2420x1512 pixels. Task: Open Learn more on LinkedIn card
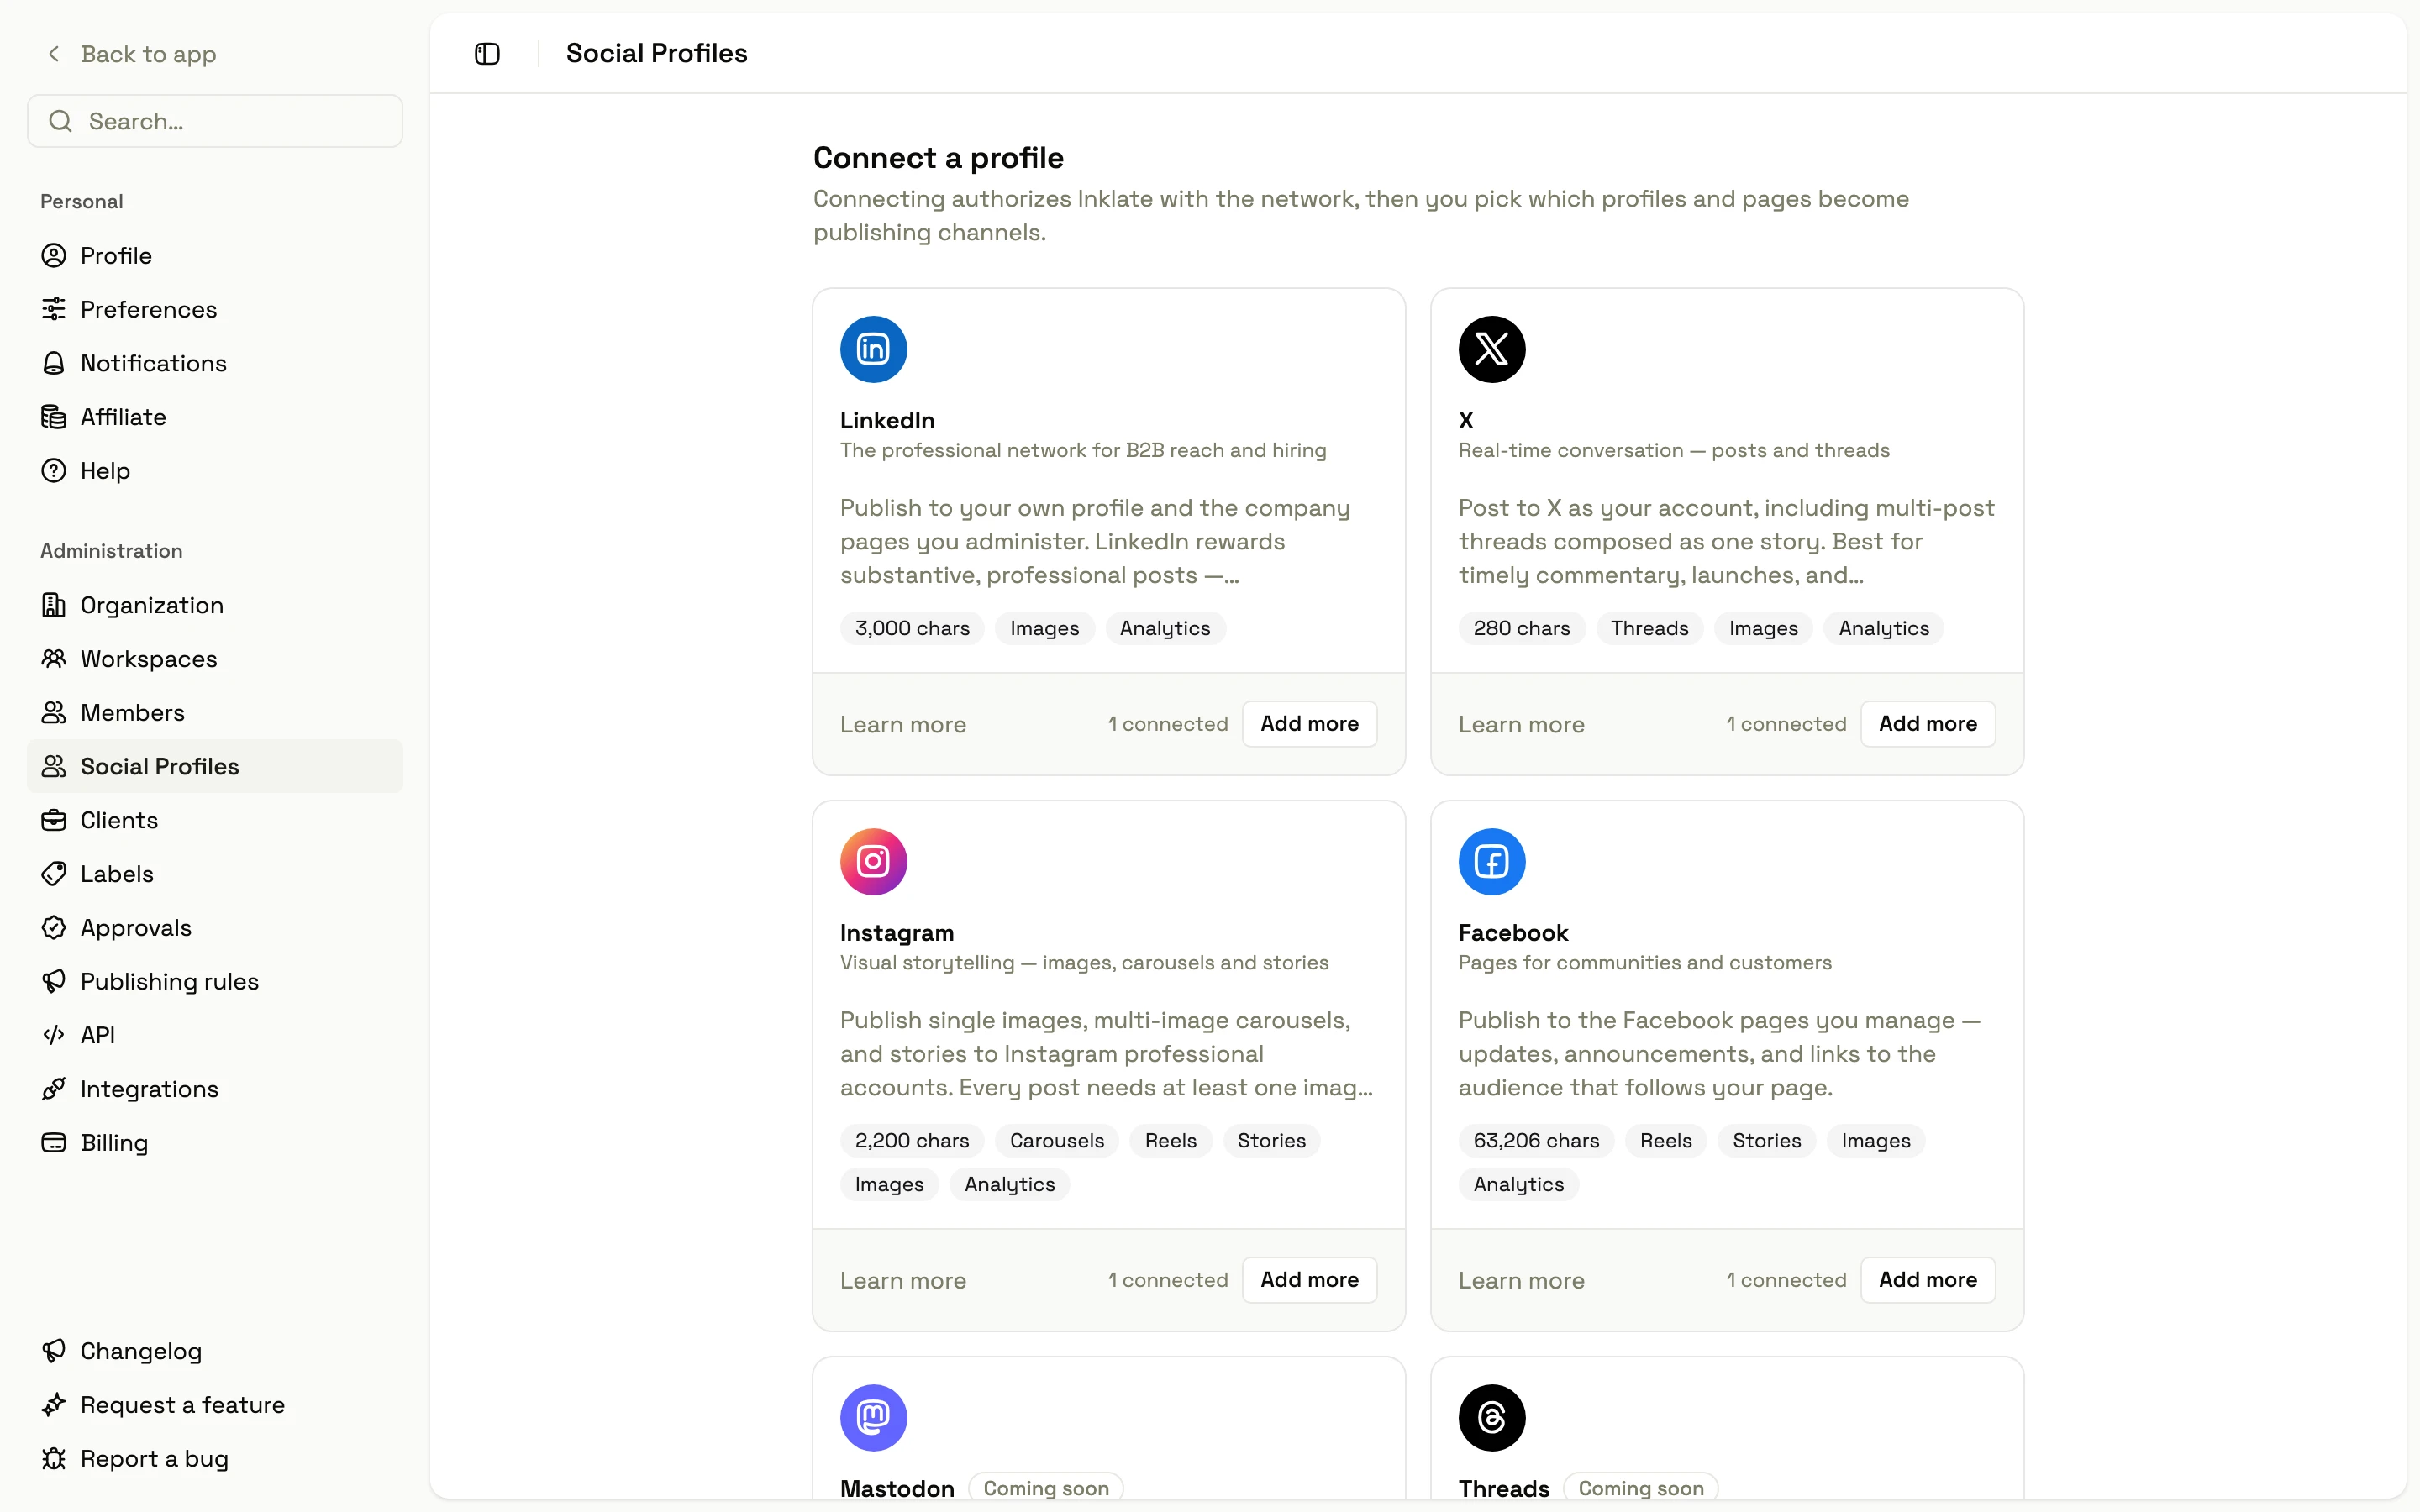(903, 724)
